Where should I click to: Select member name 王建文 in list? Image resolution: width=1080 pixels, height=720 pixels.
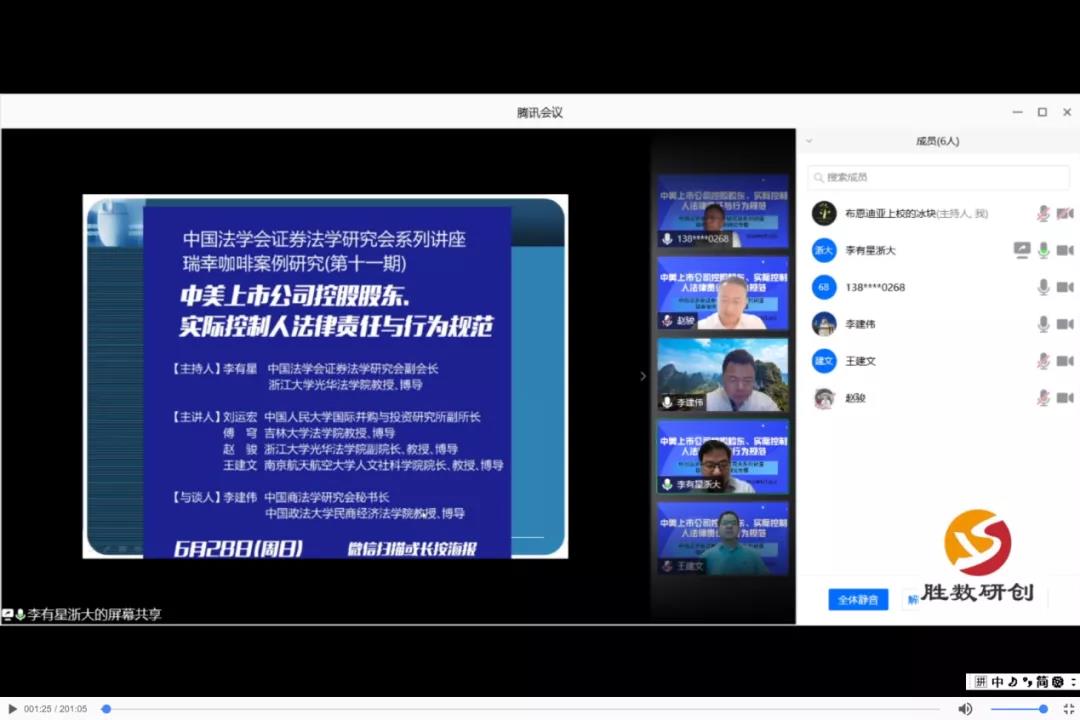[x=860, y=361]
